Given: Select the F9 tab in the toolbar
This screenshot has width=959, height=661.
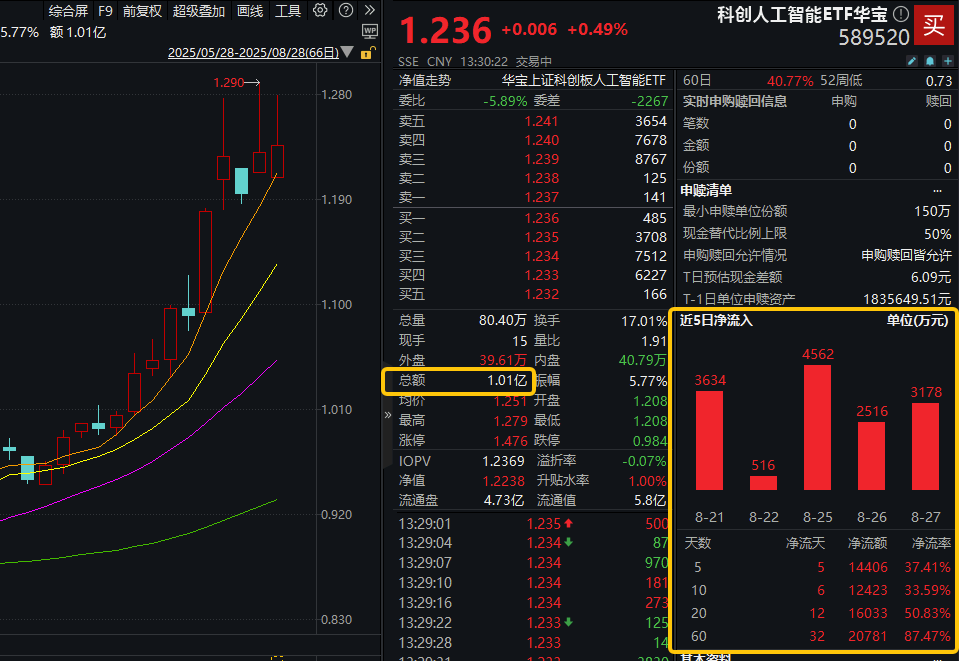Looking at the screenshot, I should pyautogui.click(x=105, y=11).
